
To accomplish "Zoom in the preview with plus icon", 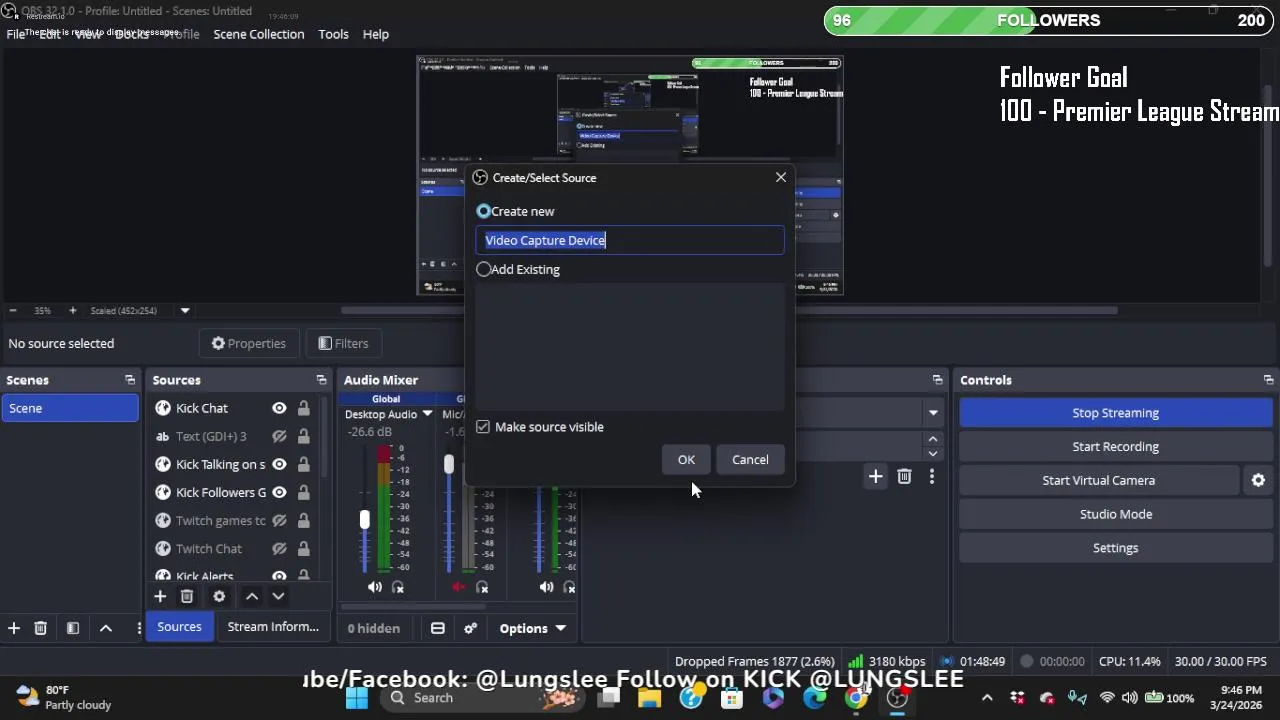I will click(72, 311).
